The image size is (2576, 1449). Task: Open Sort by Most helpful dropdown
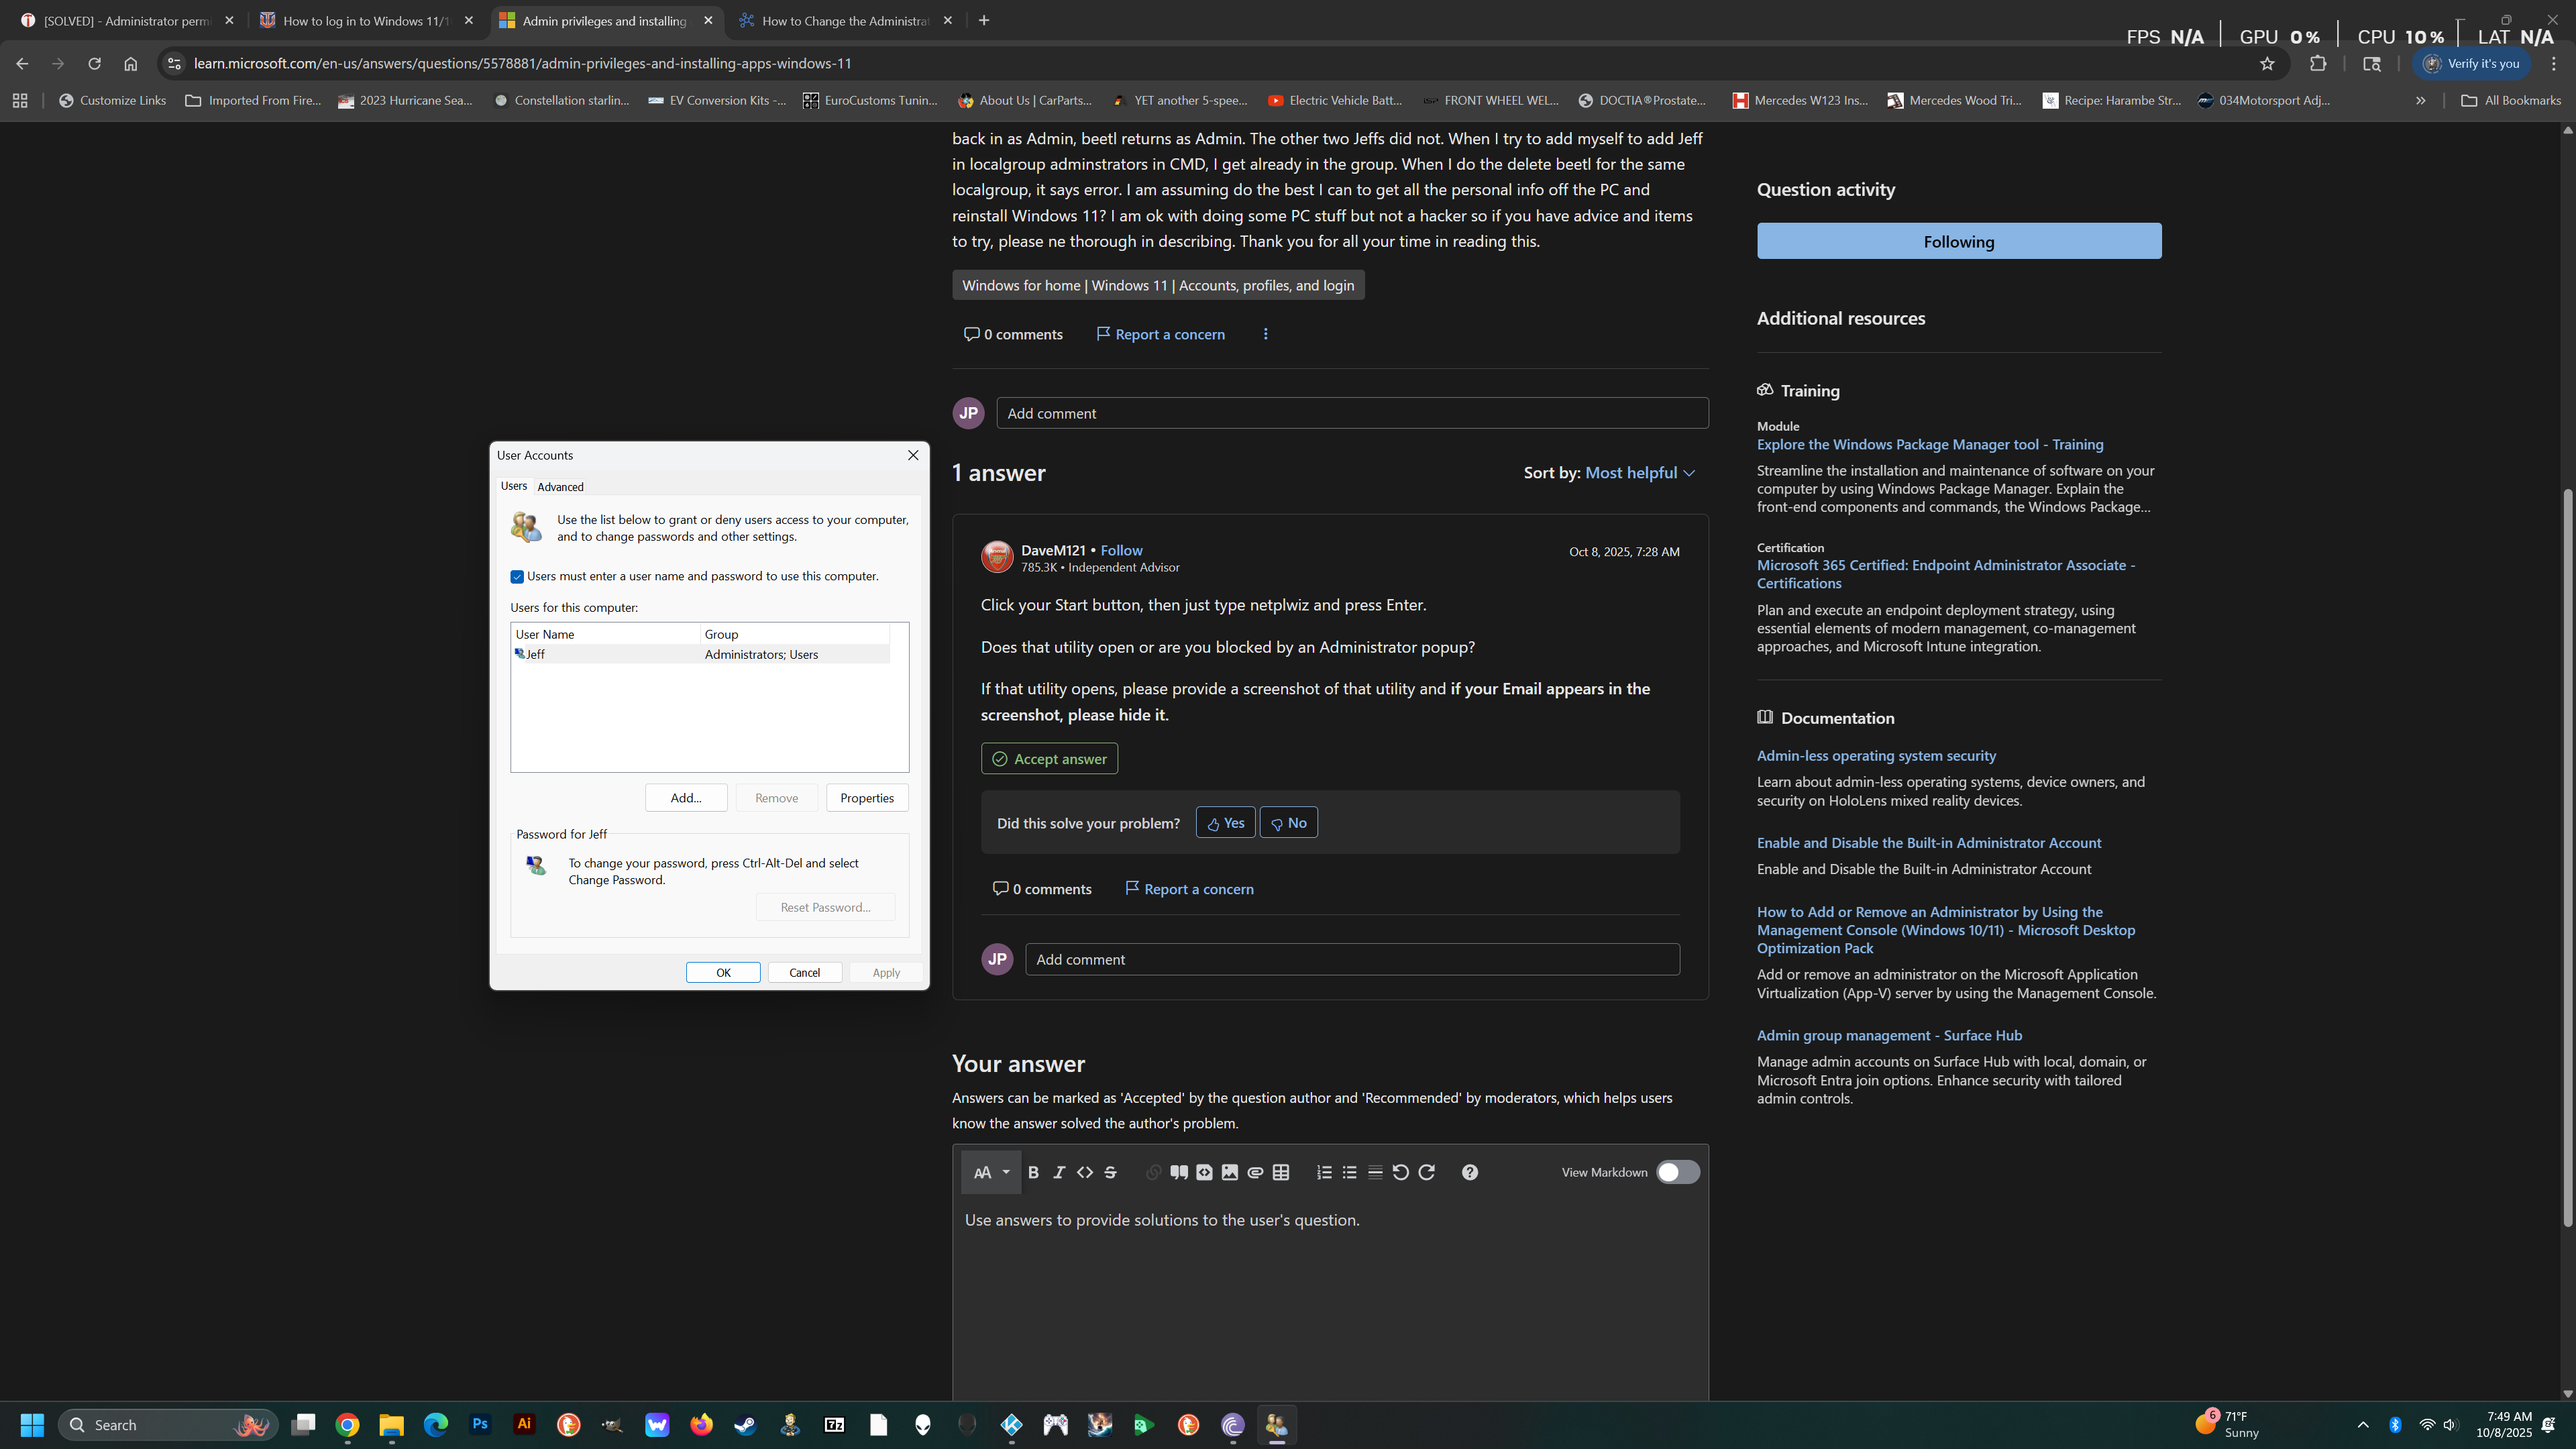click(x=1639, y=473)
